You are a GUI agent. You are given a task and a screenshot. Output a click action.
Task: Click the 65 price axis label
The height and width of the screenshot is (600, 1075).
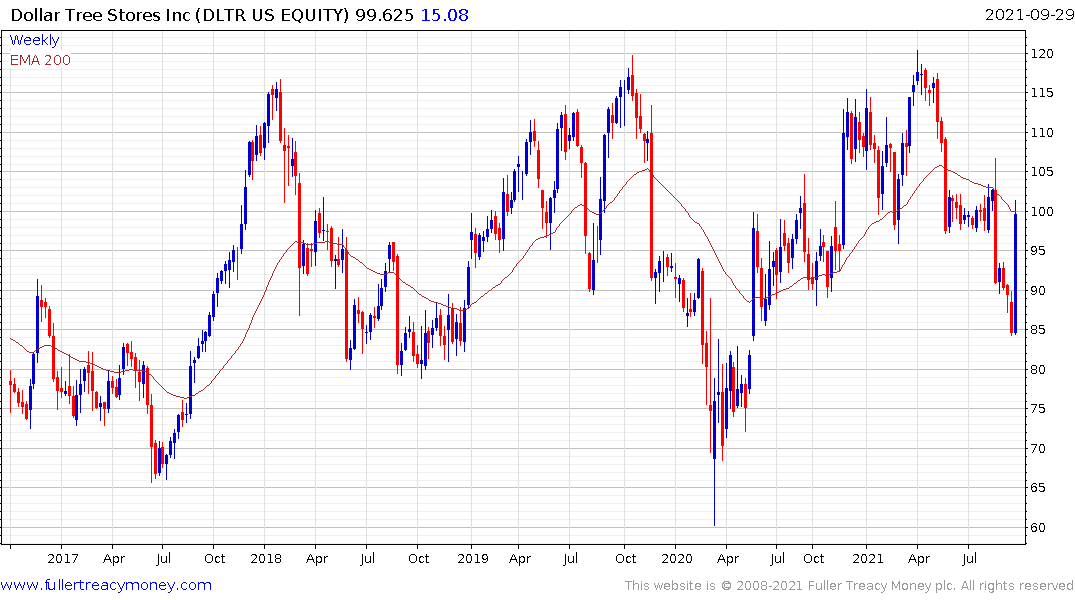(1039, 488)
